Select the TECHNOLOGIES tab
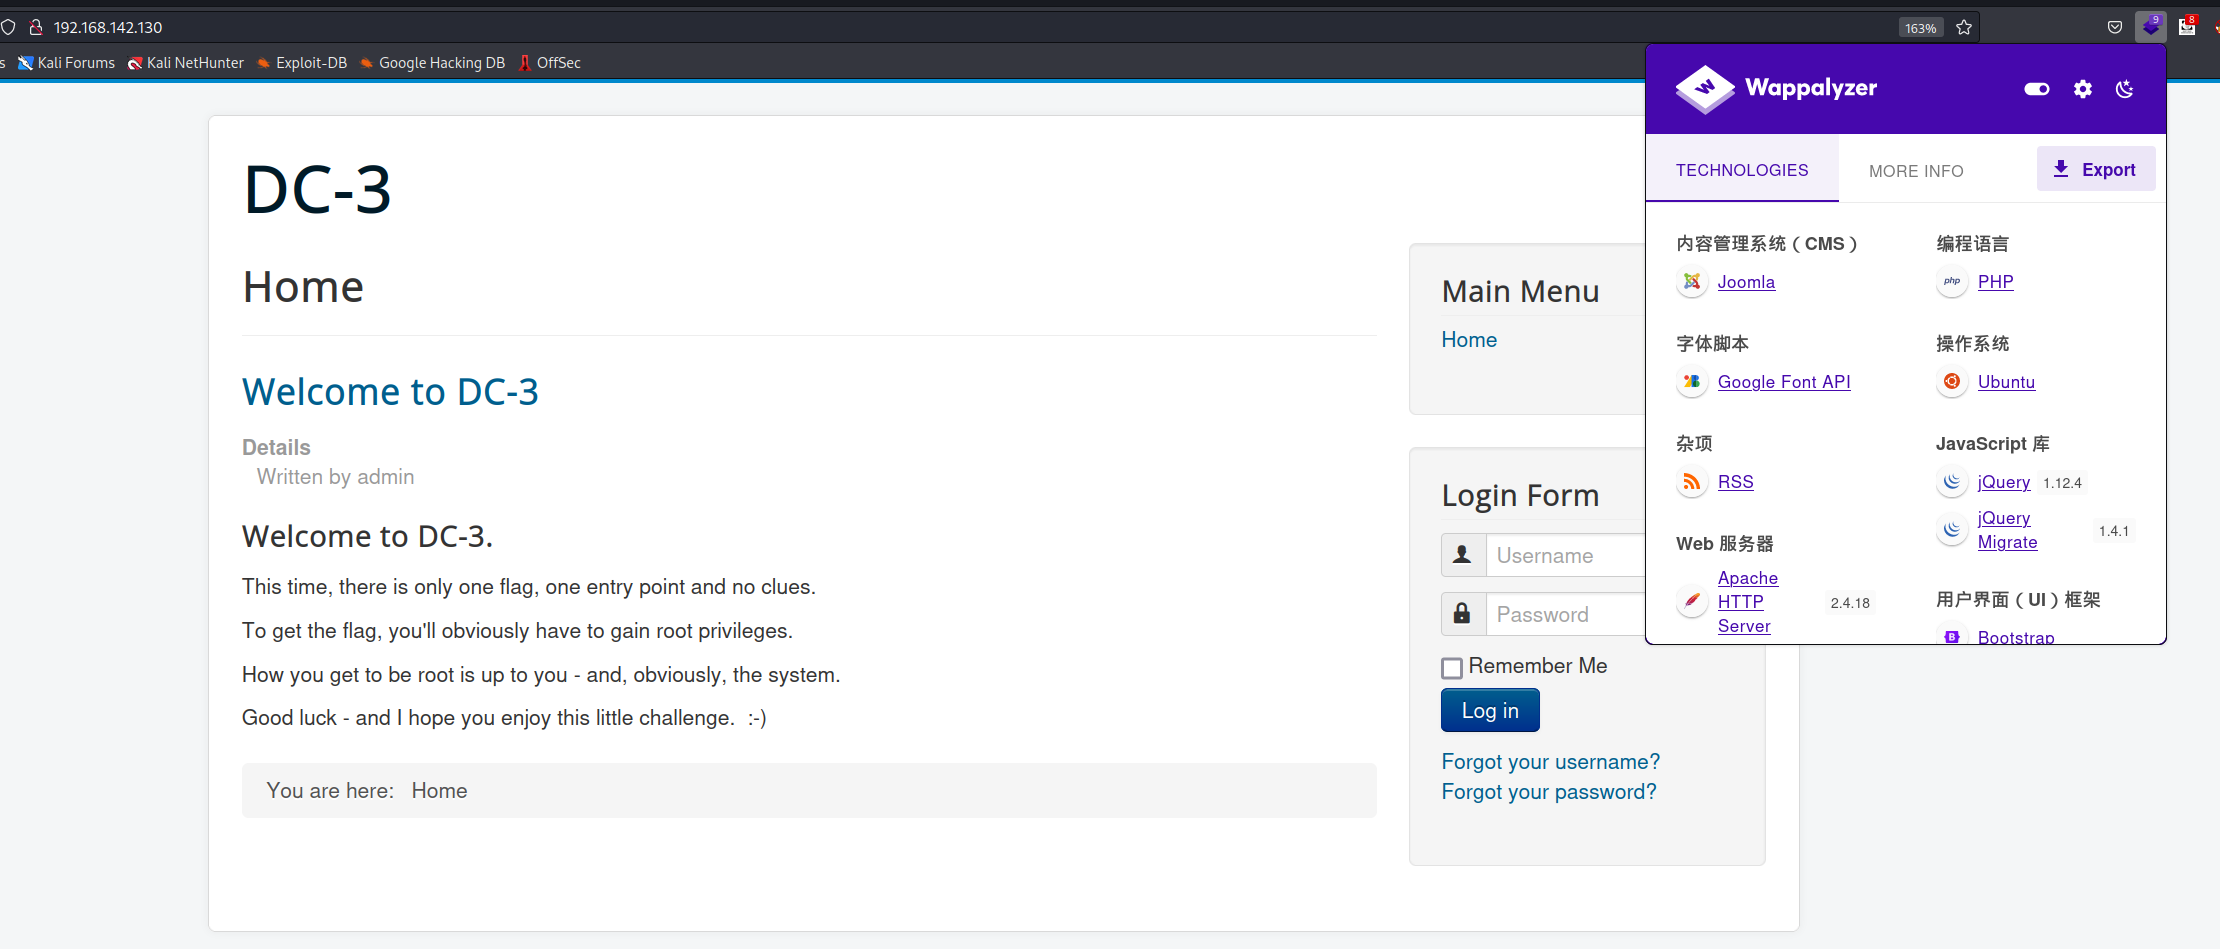The image size is (2220, 949). (x=1741, y=170)
